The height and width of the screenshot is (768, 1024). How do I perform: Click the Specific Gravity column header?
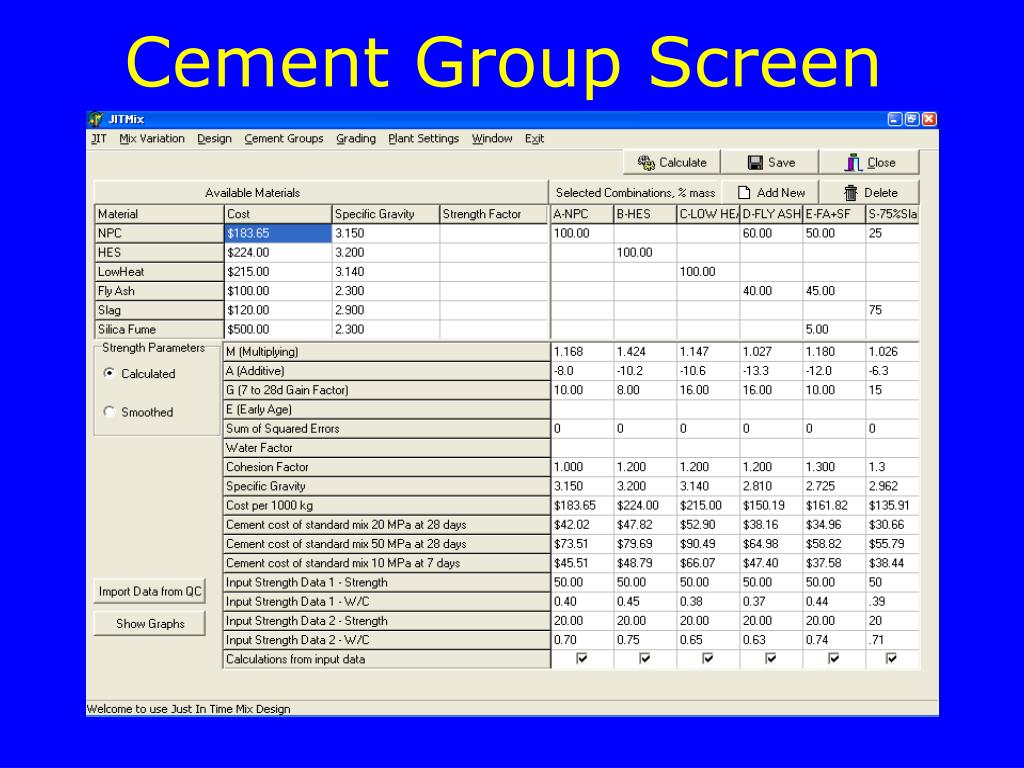(386, 214)
